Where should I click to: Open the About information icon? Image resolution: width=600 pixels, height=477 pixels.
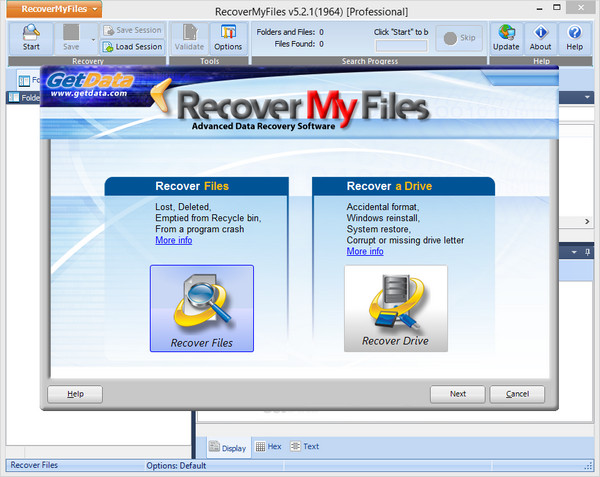tap(540, 38)
